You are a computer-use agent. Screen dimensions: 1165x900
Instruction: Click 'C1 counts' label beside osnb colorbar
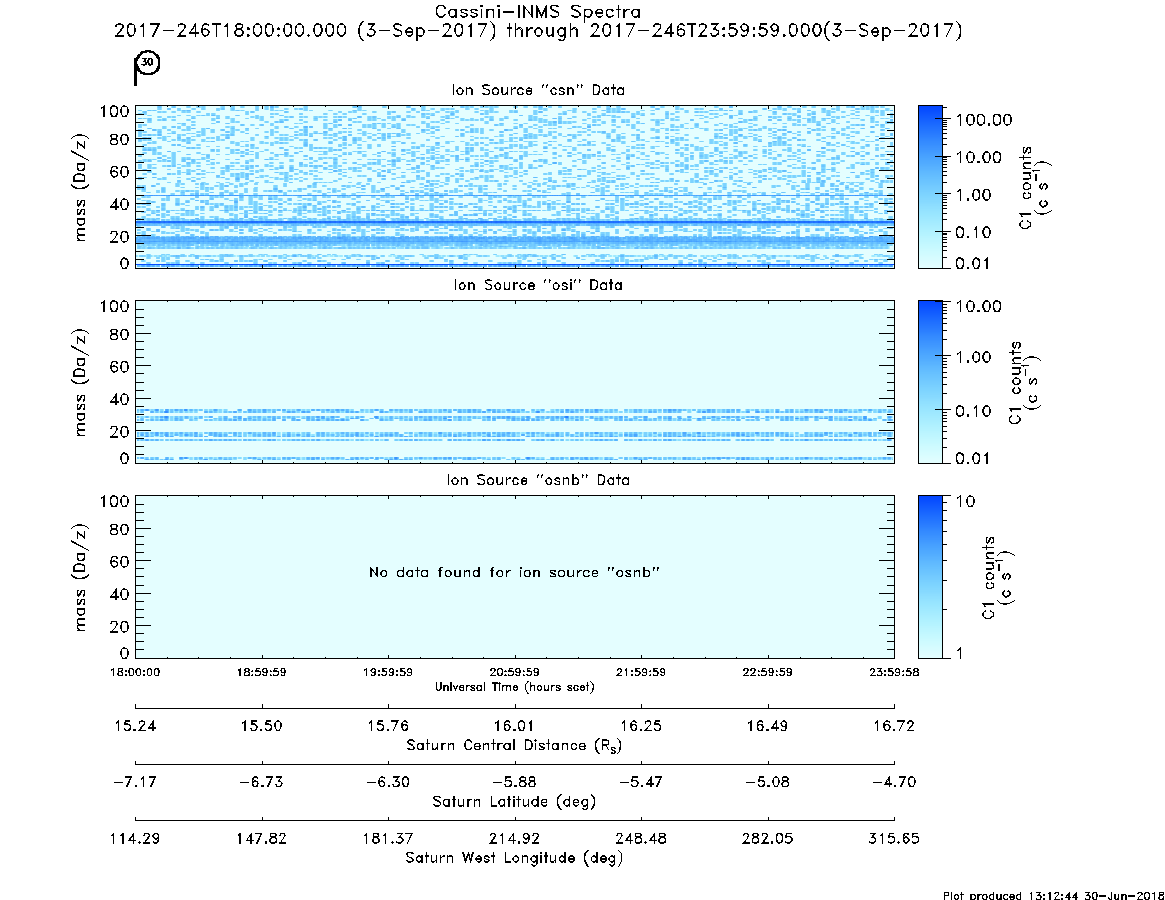coord(988,577)
